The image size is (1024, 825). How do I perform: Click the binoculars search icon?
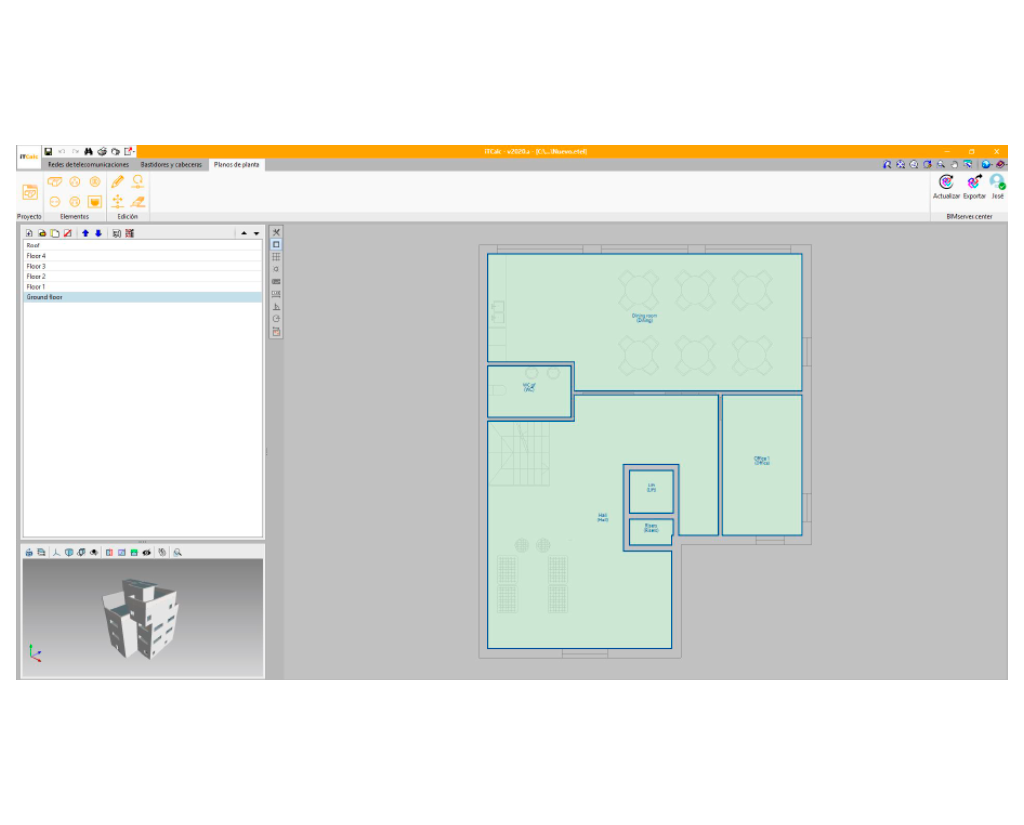(88, 151)
